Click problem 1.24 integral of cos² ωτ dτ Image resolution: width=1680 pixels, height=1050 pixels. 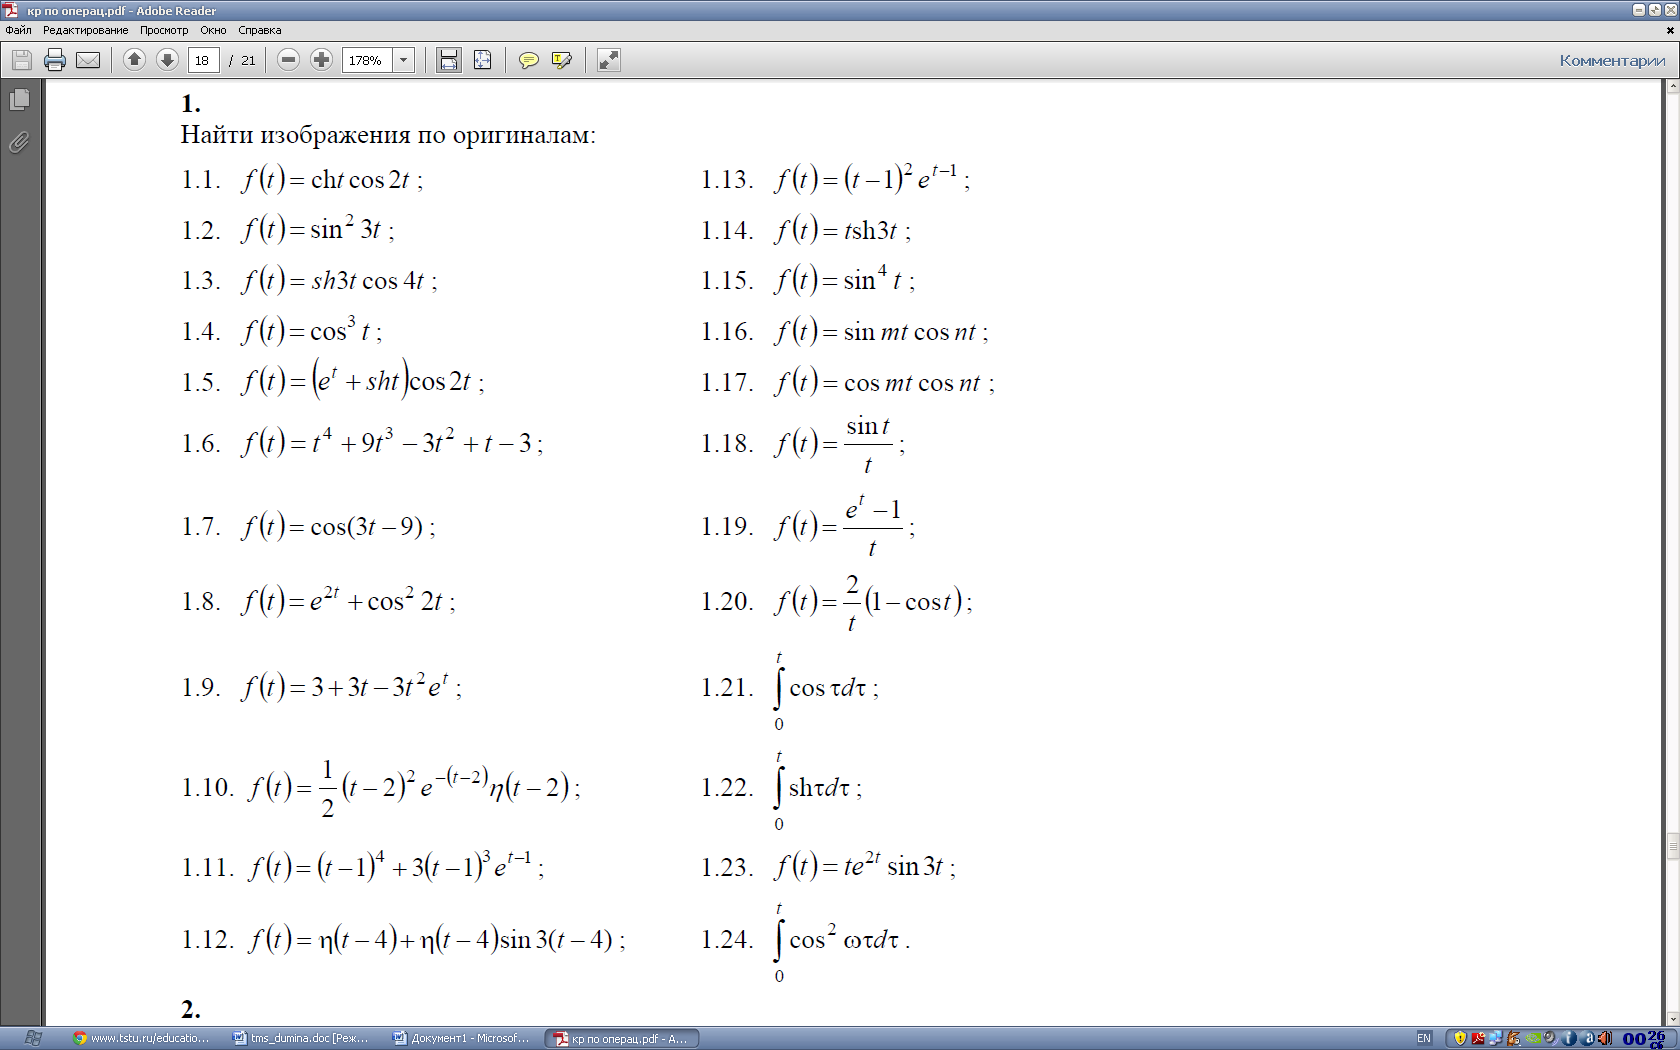(841, 941)
